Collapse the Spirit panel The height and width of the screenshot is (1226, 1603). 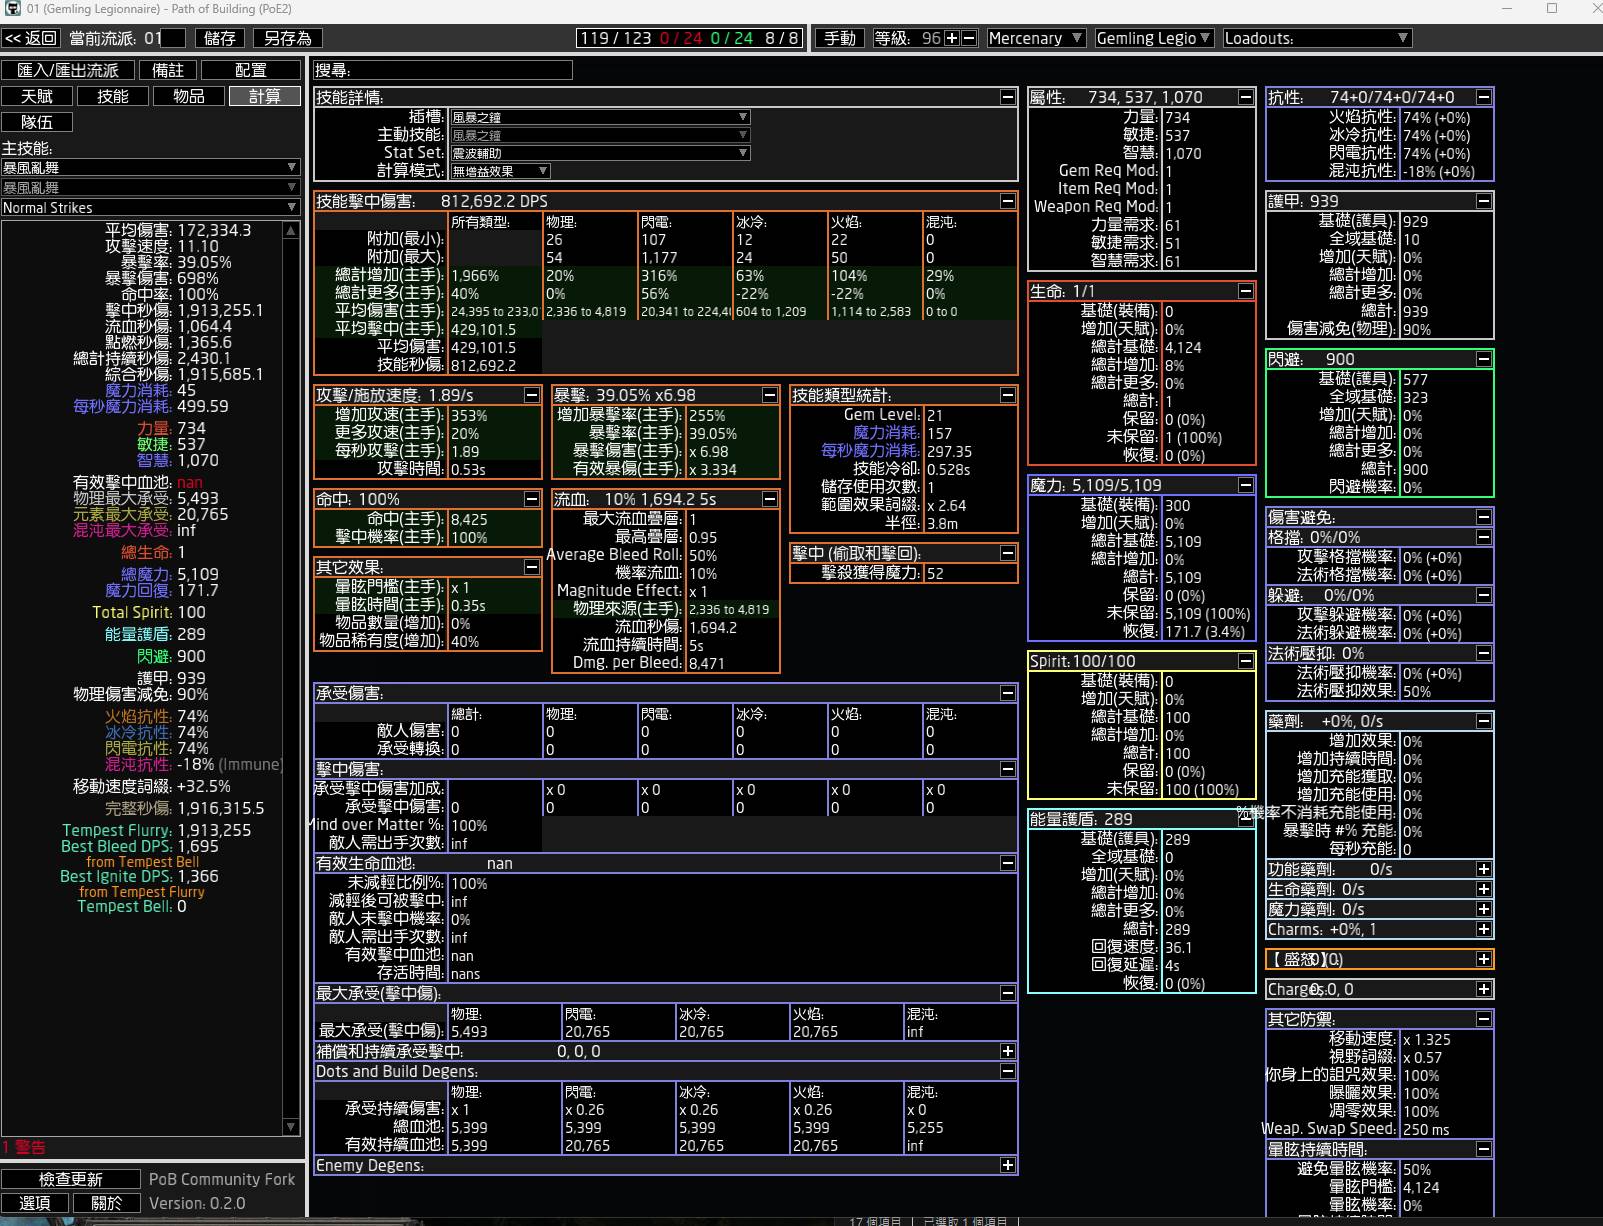pos(1245,661)
